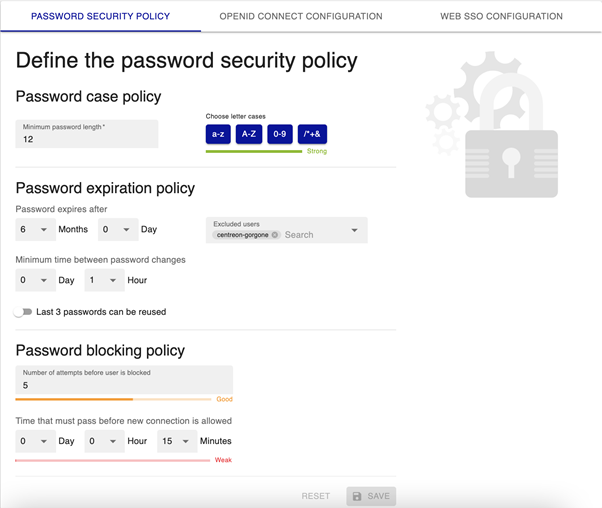Toggle uppercase A-Z letter case
602x508 pixels.
[x=249, y=134]
